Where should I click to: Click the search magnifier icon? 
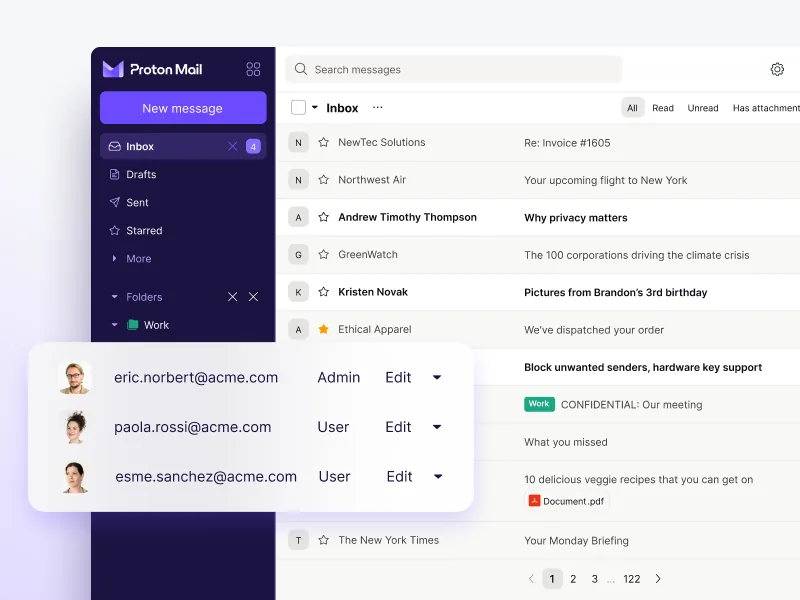point(301,69)
